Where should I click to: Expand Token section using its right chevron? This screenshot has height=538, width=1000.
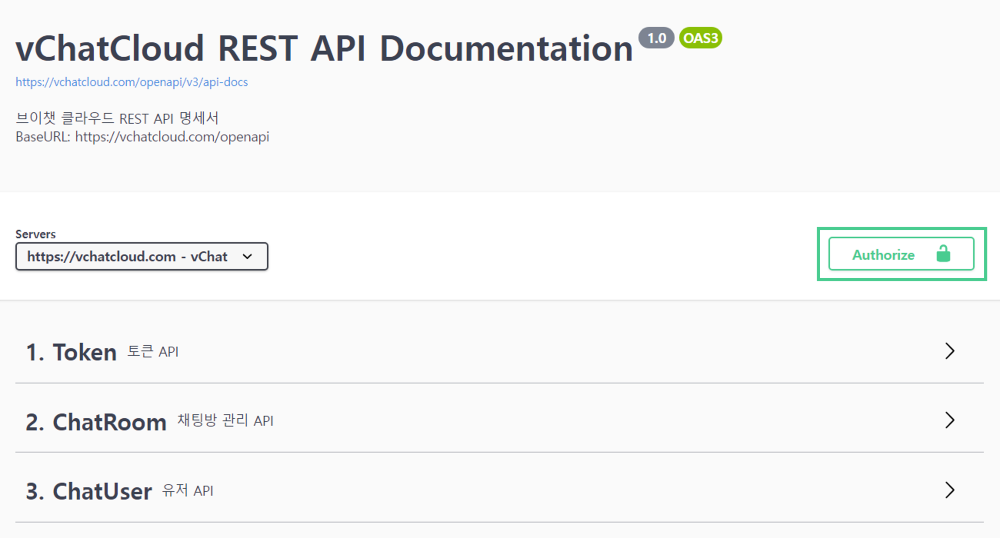(x=949, y=351)
